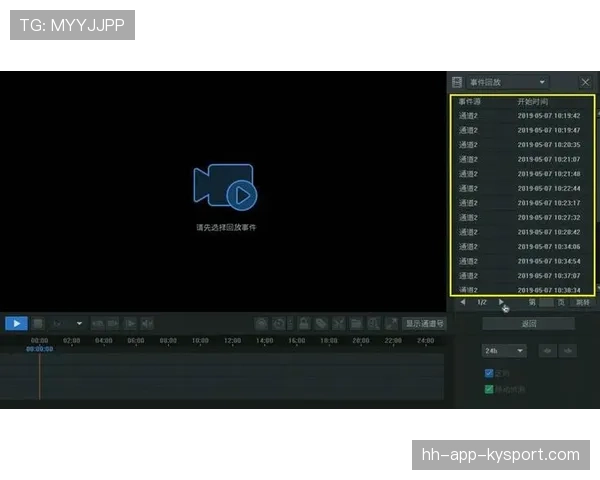
Task: Click the first icon in right toolbar group
Action: 261,324
